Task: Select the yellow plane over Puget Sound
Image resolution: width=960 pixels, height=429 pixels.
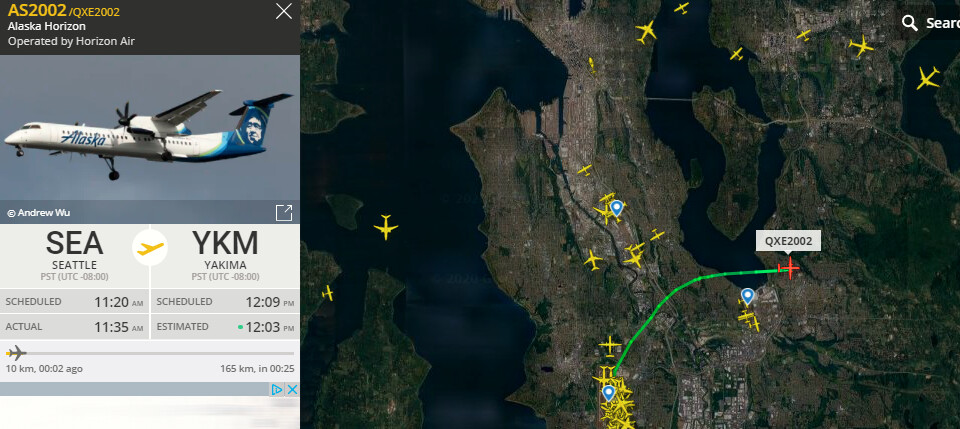Action: (386, 227)
